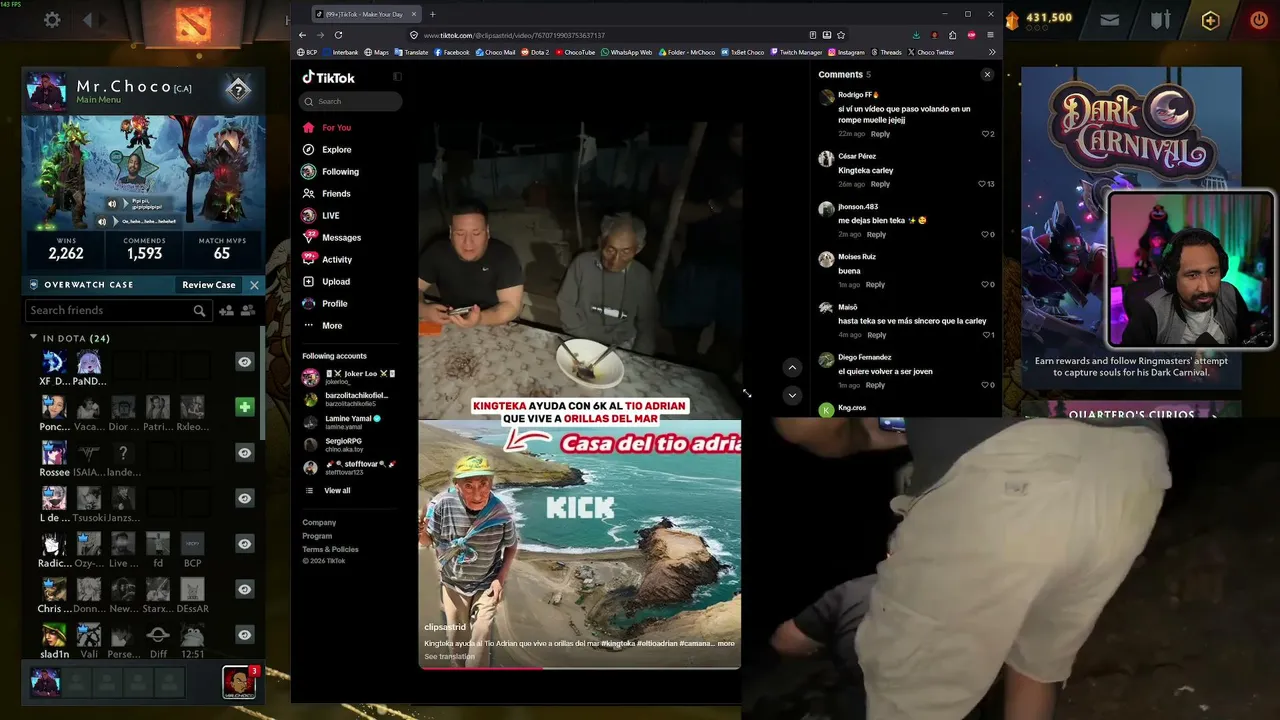Screen dimensions: 1280x720
Task: Open TikTok For You feed
Action: click(336, 128)
